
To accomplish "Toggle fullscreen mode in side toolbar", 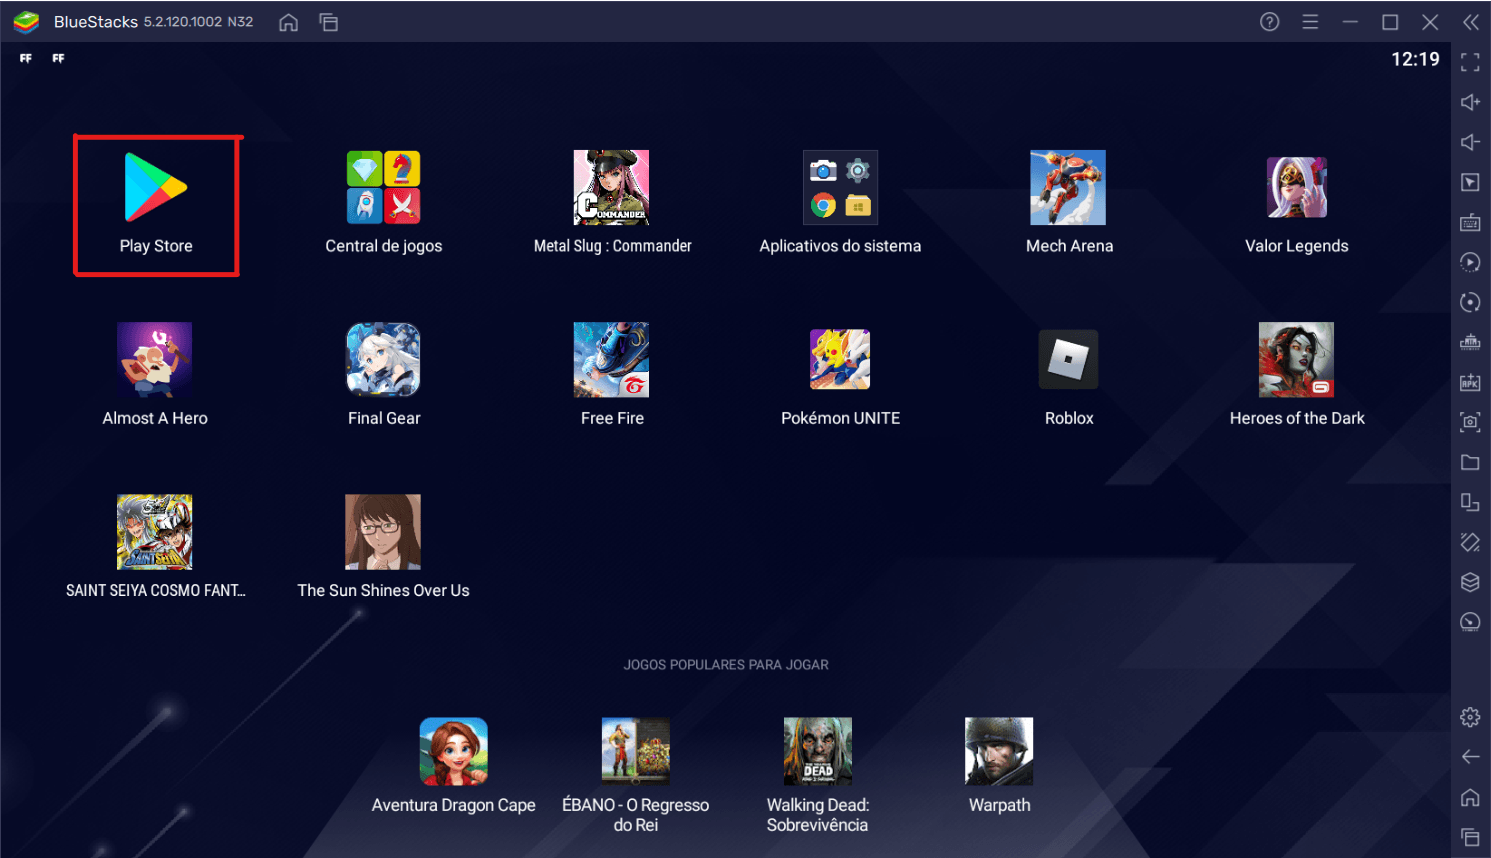I will [x=1470, y=63].
